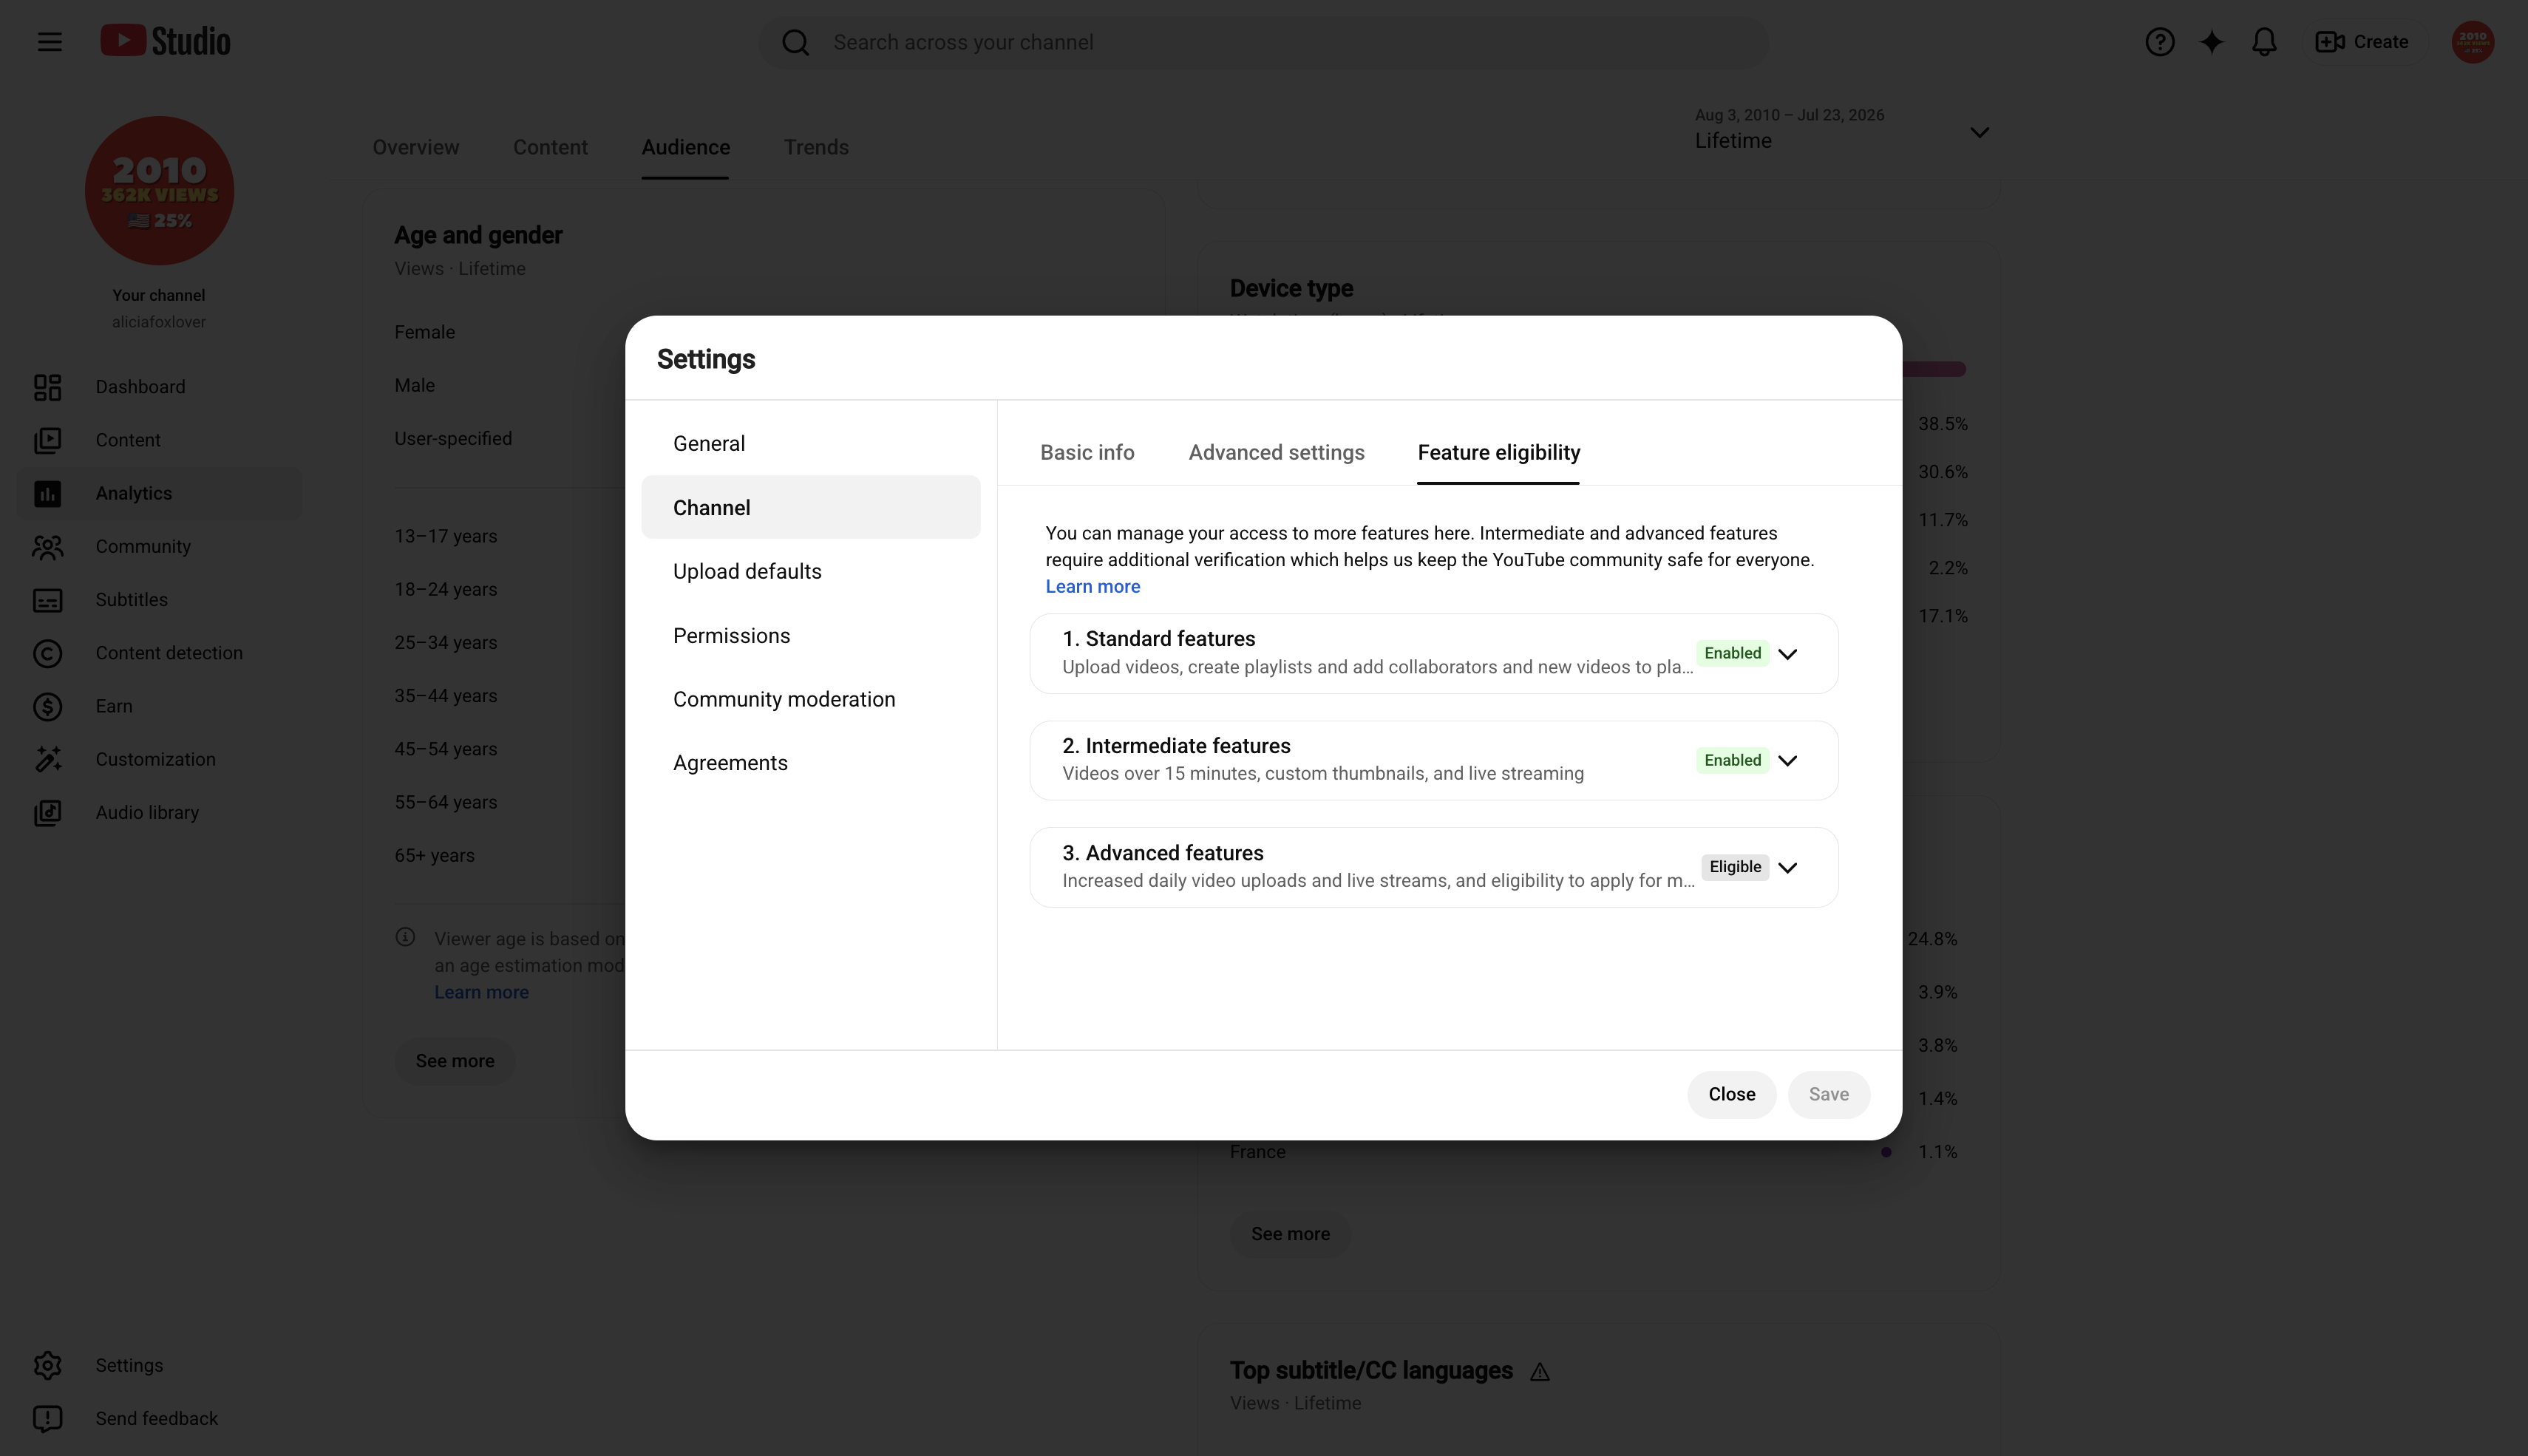
Task: Click the Save button in Settings
Action: [1828, 1094]
